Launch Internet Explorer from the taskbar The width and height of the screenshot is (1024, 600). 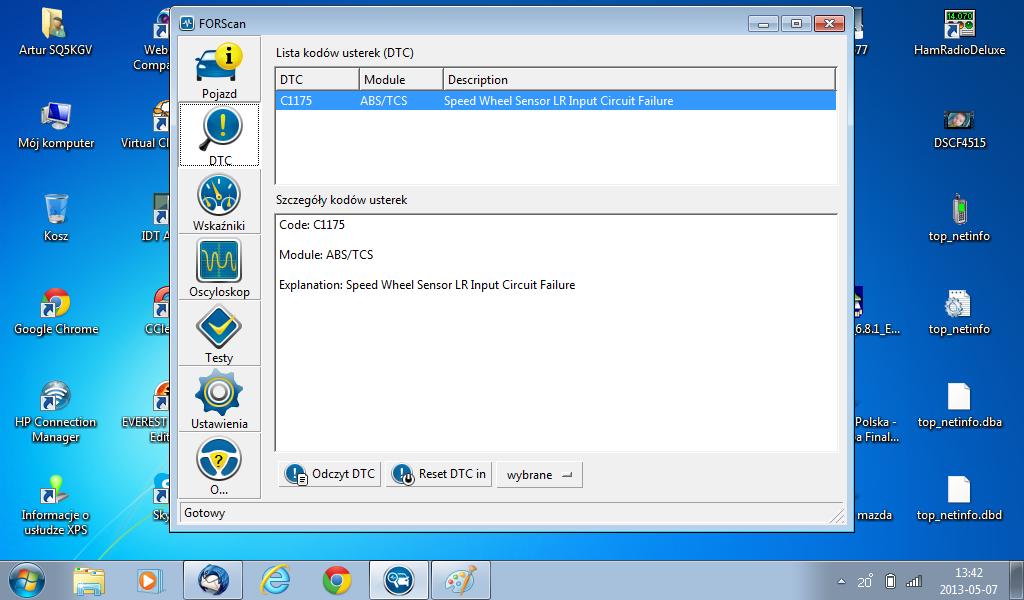pyautogui.click(x=275, y=579)
